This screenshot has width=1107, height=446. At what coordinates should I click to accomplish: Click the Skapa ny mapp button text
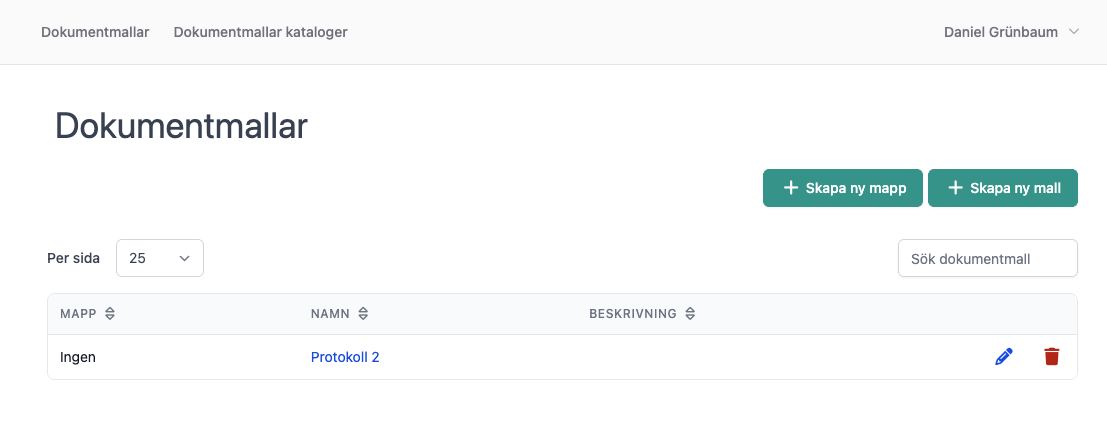[x=856, y=188]
